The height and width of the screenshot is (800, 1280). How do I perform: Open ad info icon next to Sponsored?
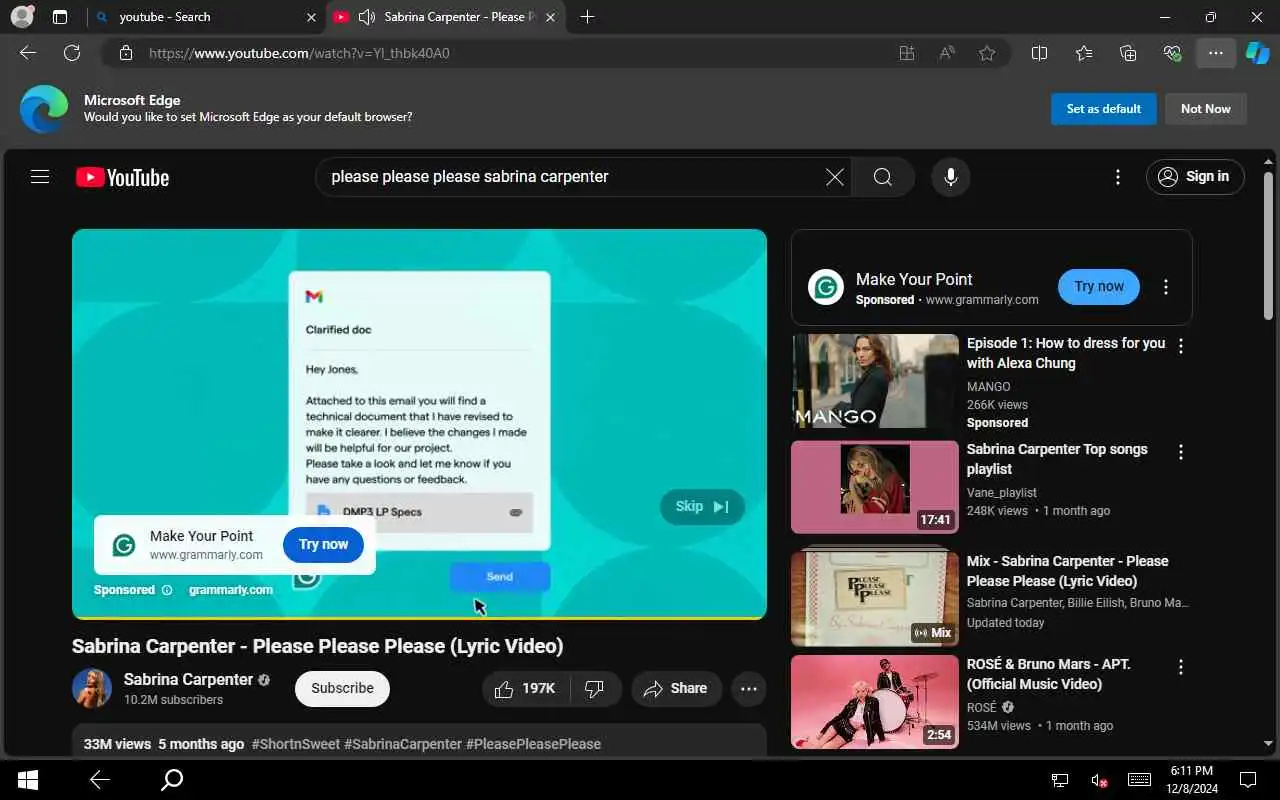point(167,590)
